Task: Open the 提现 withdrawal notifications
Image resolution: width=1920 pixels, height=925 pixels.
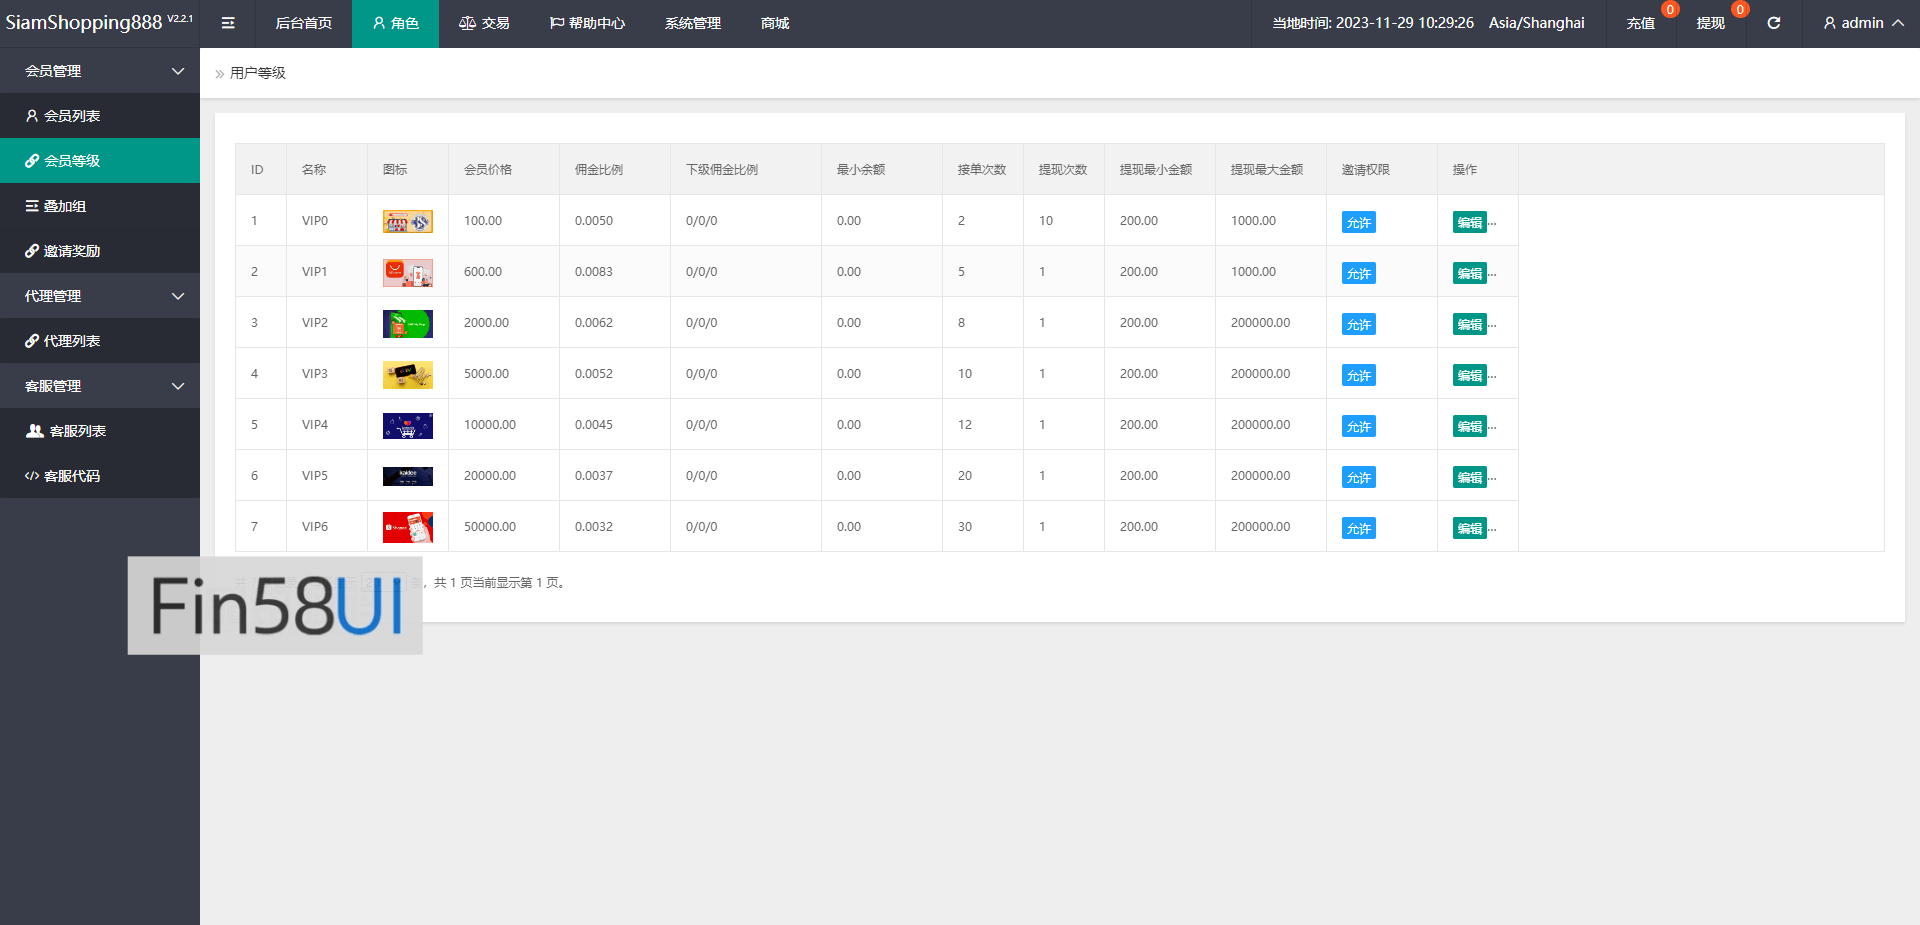Action: (x=1710, y=23)
